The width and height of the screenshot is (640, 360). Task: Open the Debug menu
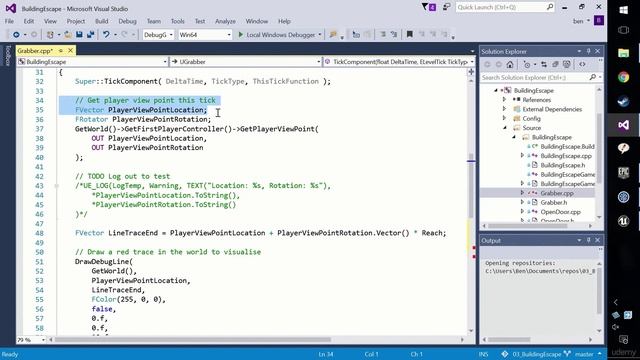coord(127,21)
